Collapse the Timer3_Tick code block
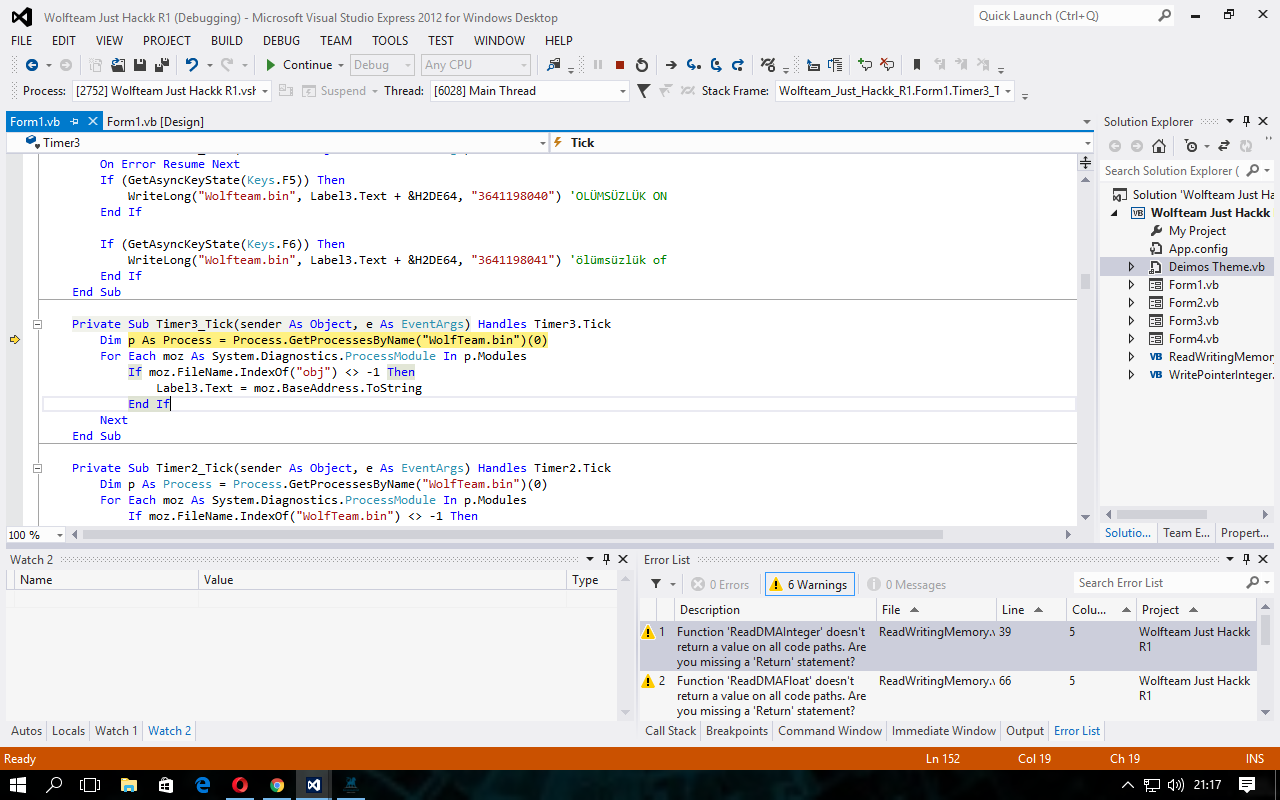 click(x=37, y=324)
